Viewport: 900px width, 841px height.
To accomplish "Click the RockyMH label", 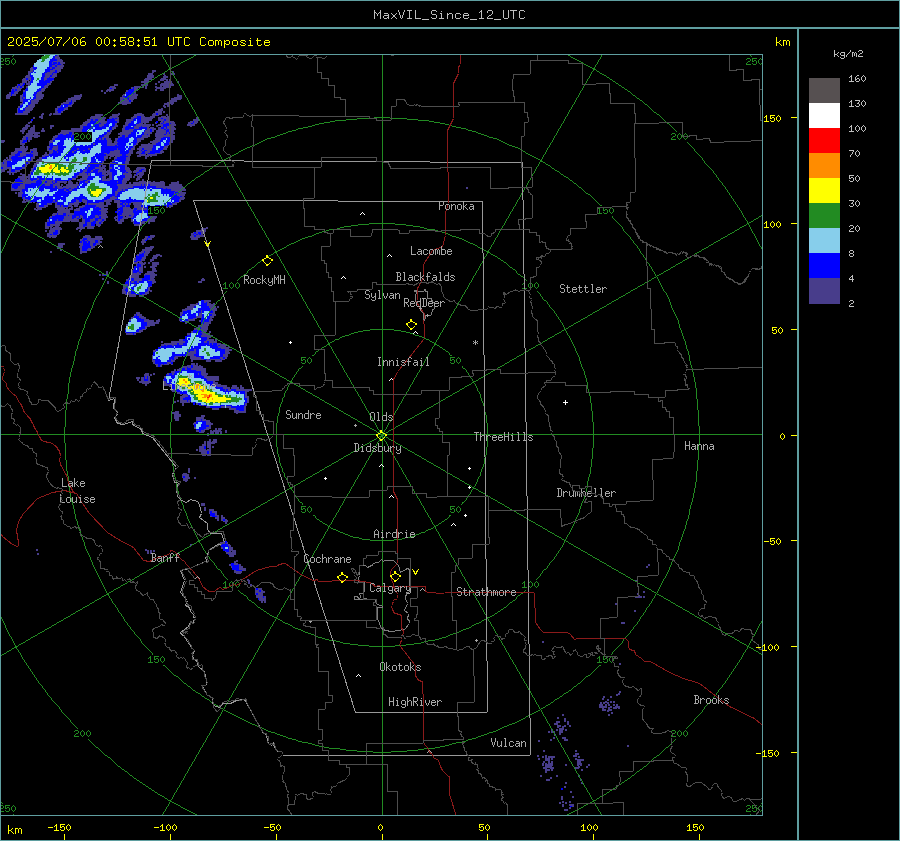I will [x=264, y=280].
